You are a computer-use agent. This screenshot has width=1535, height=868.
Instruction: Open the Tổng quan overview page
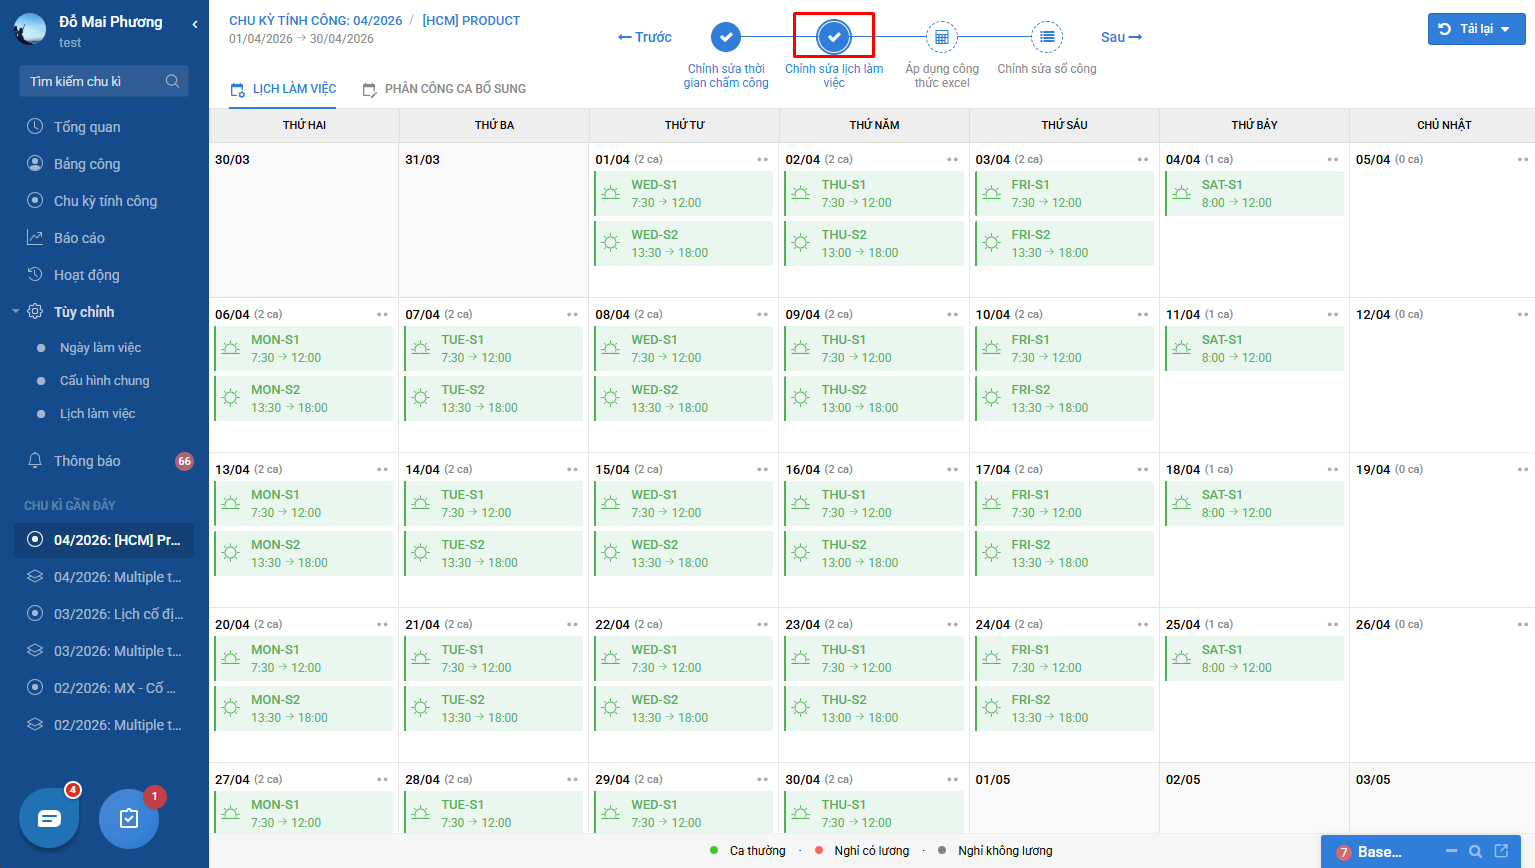87,127
